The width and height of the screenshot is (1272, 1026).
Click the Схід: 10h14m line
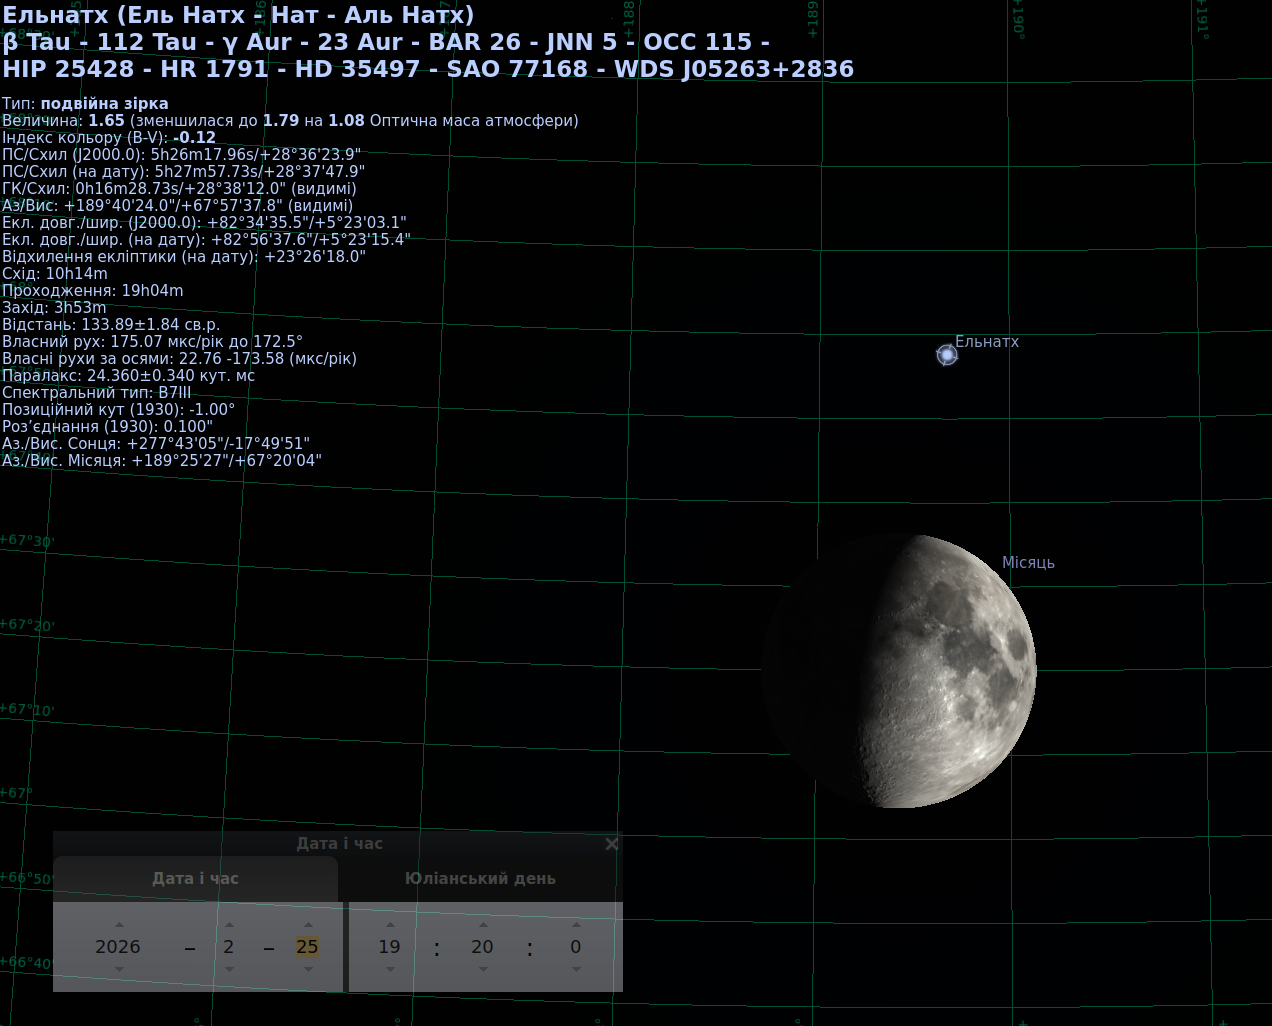pyautogui.click(x=55, y=274)
